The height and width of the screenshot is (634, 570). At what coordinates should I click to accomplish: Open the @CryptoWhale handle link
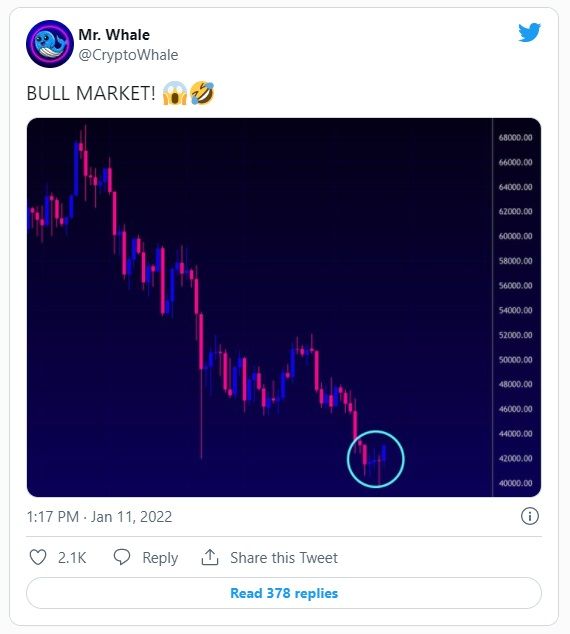pyautogui.click(x=128, y=55)
